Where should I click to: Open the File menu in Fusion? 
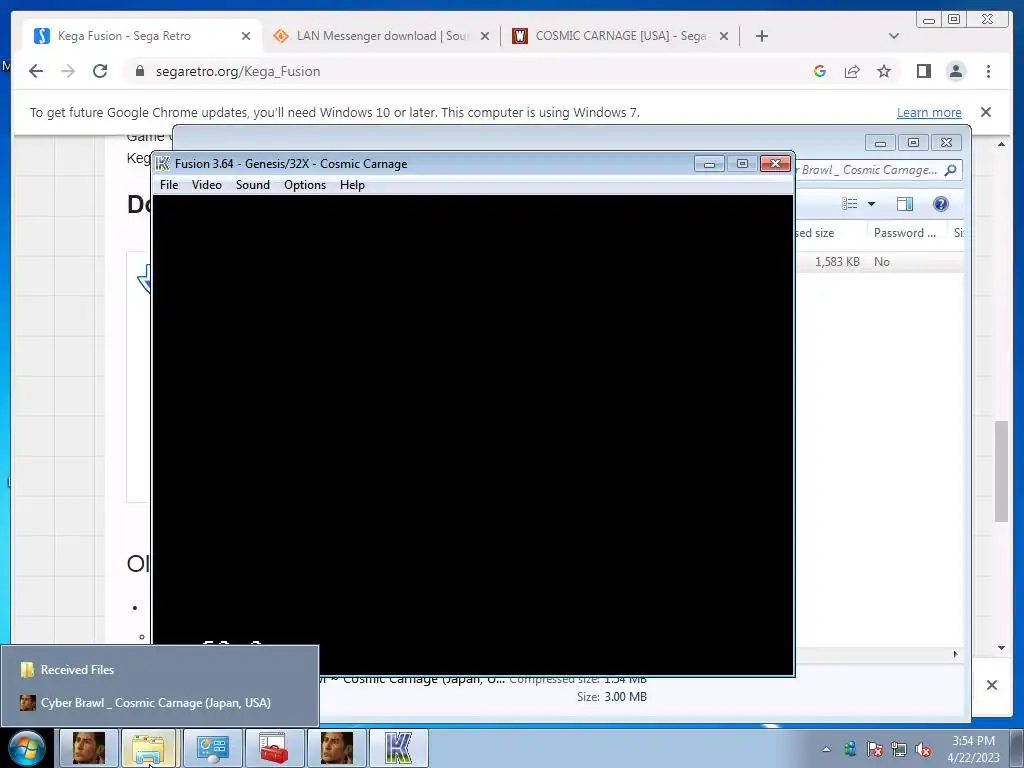click(x=168, y=185)
